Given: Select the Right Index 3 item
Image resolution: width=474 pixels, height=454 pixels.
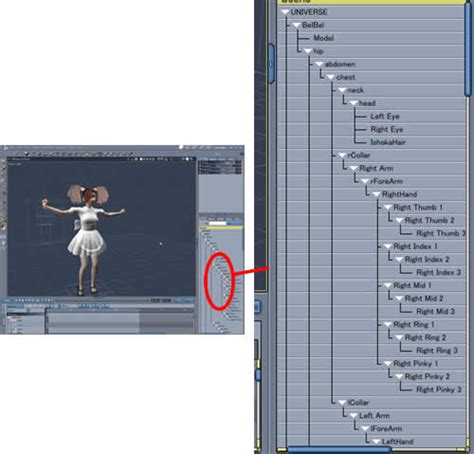Looking at the screenshot, I should (439, 272).
